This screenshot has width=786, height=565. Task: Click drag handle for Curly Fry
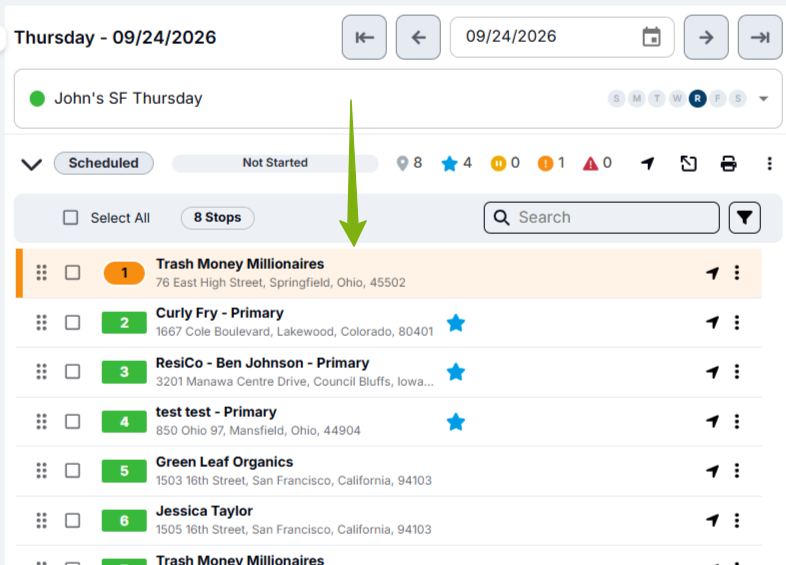[x=42, y=322]
